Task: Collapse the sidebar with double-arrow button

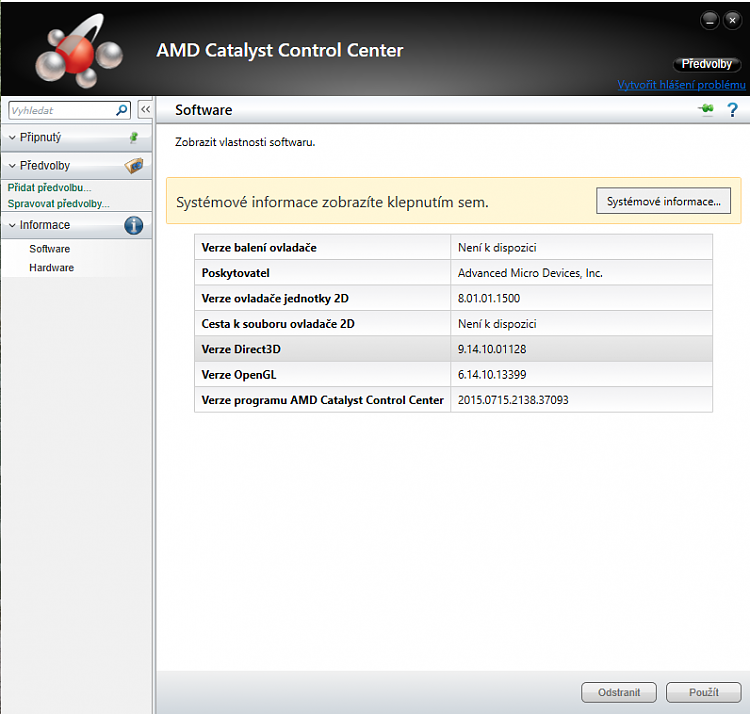Action: pyautogui.click(x=145, y=110)
